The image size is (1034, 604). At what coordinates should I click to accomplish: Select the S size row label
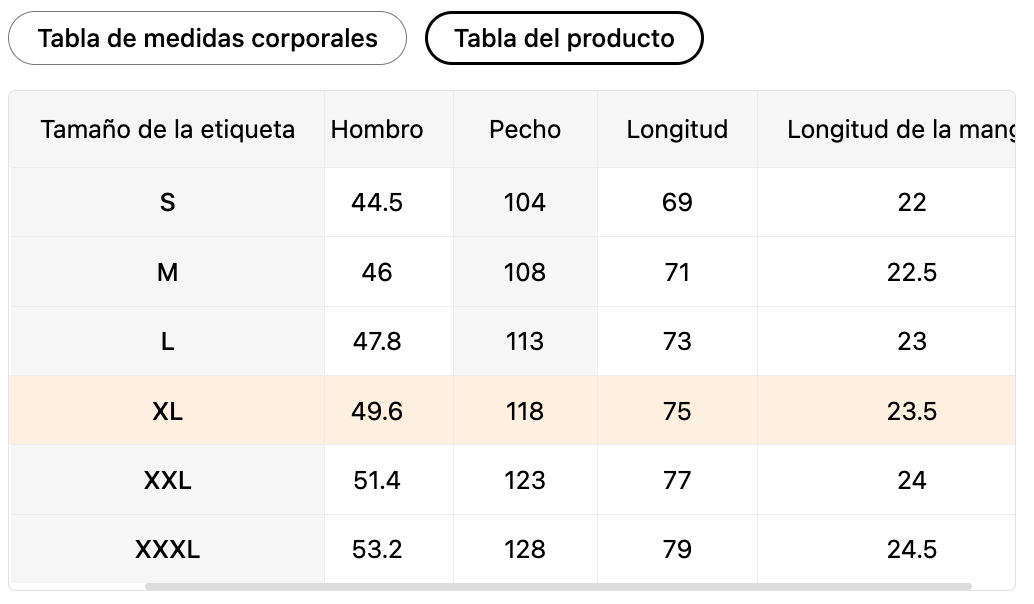tap(167, 202)
